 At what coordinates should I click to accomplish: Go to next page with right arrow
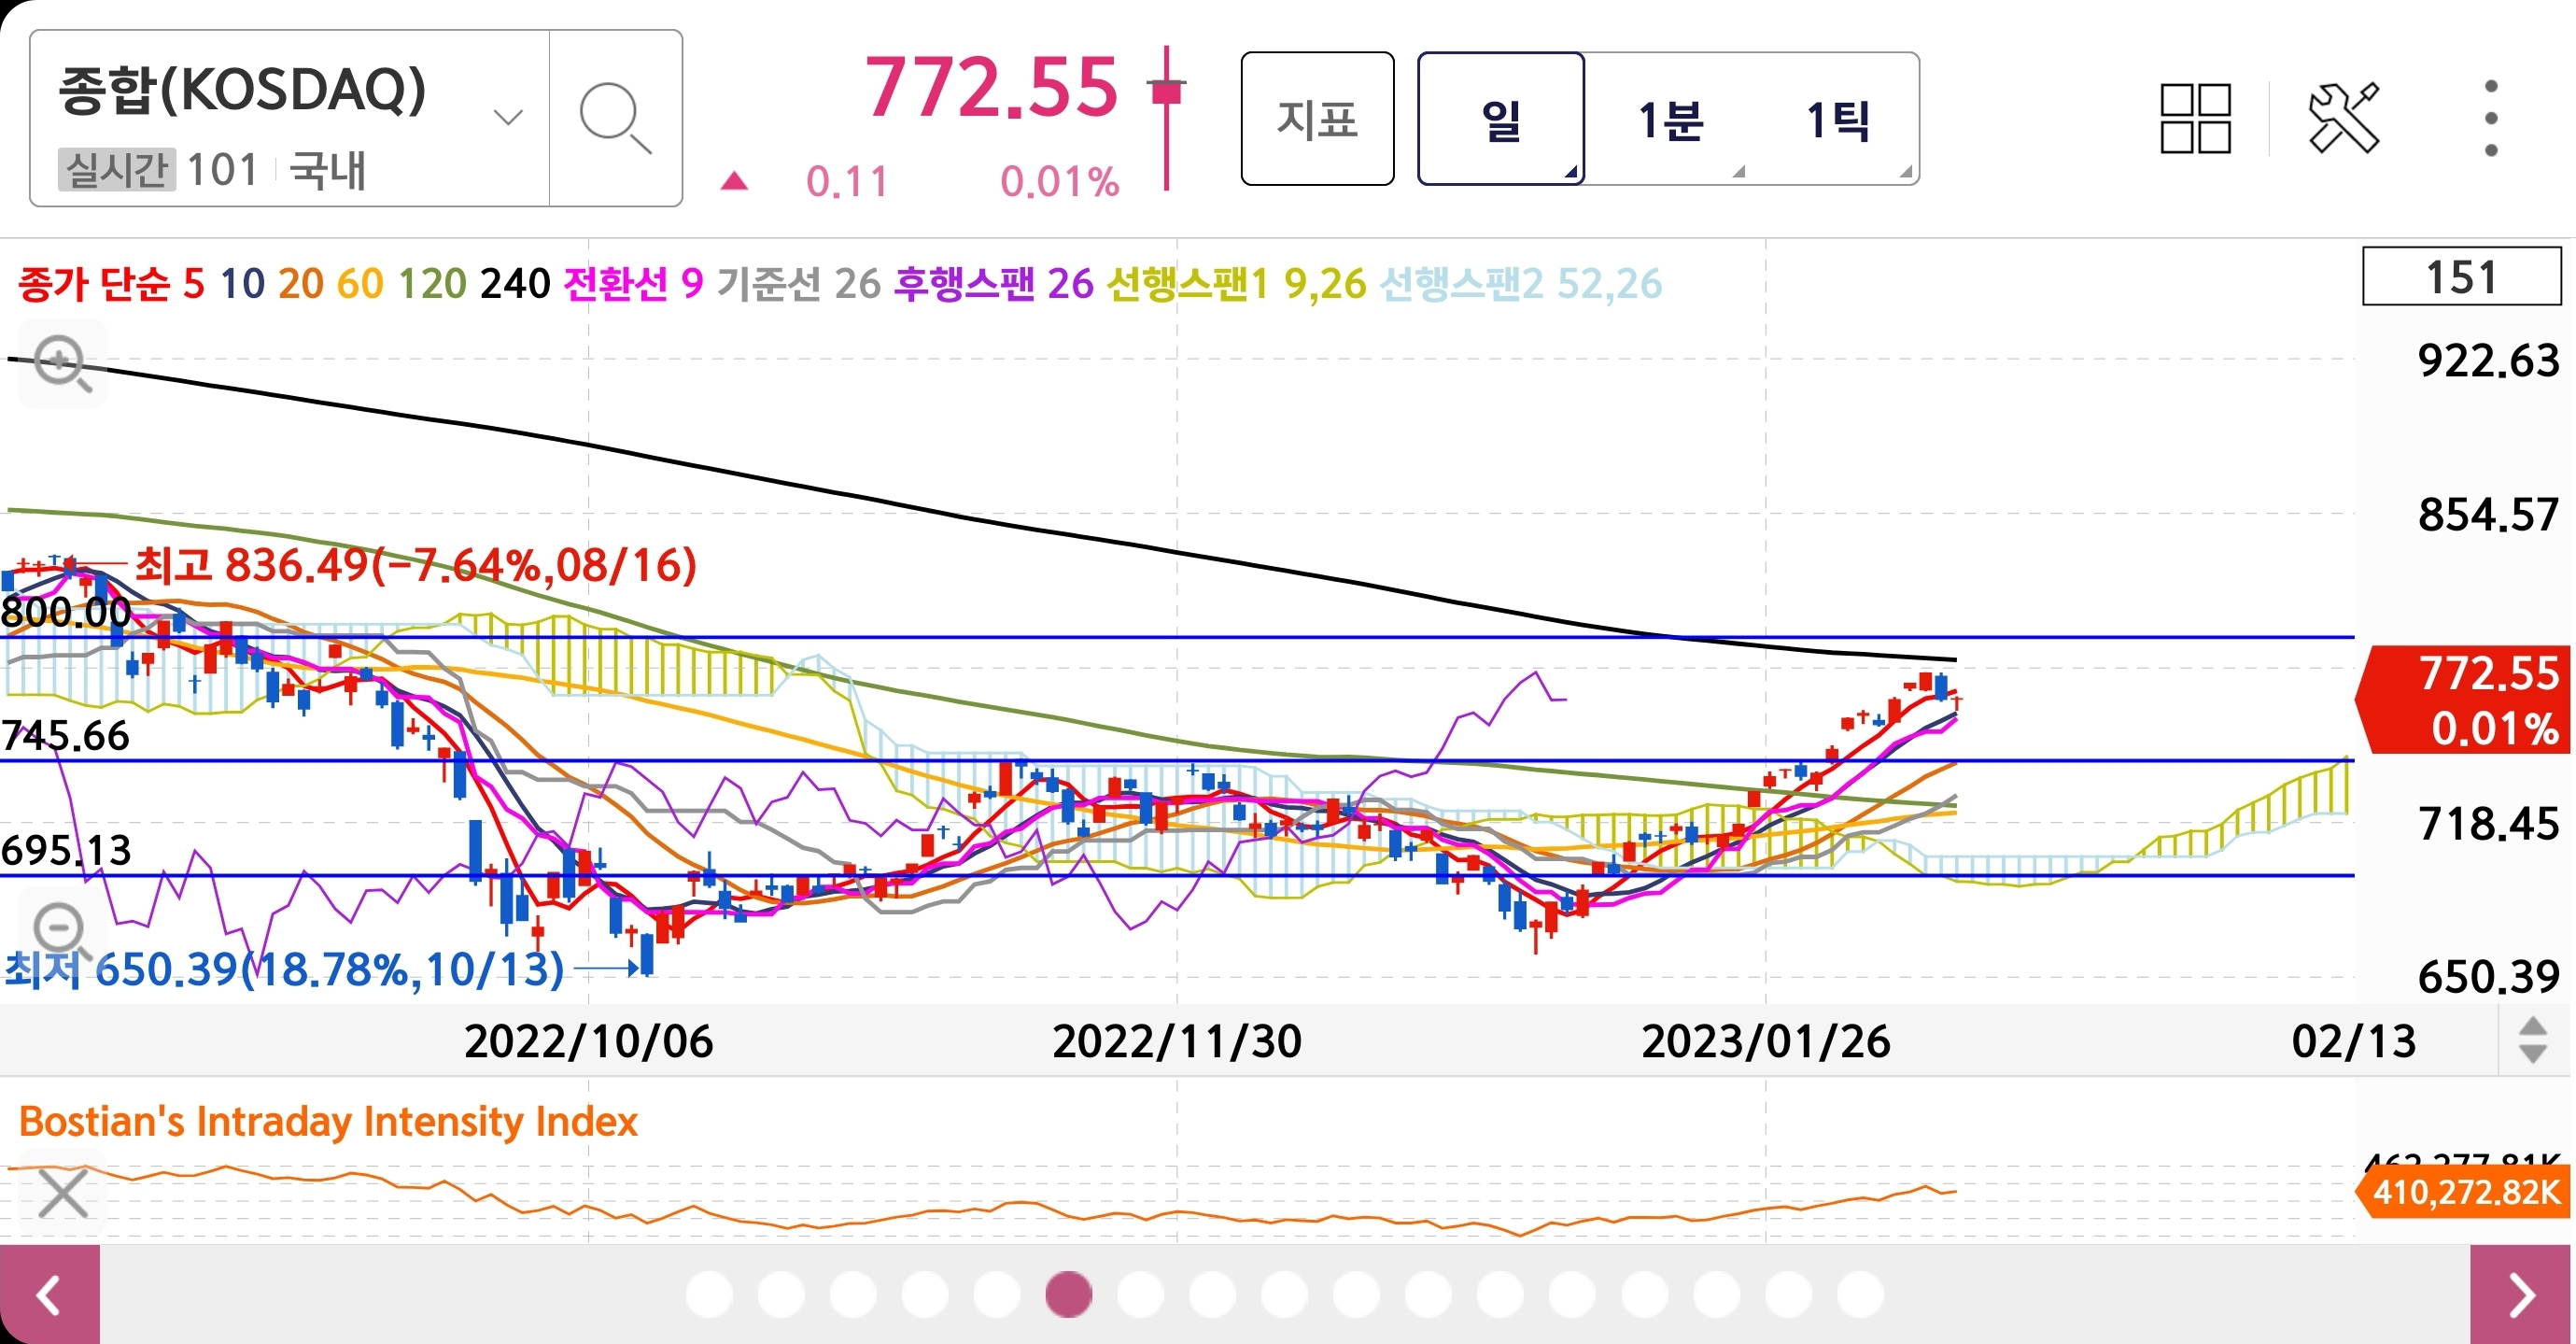(2522, 1295)
